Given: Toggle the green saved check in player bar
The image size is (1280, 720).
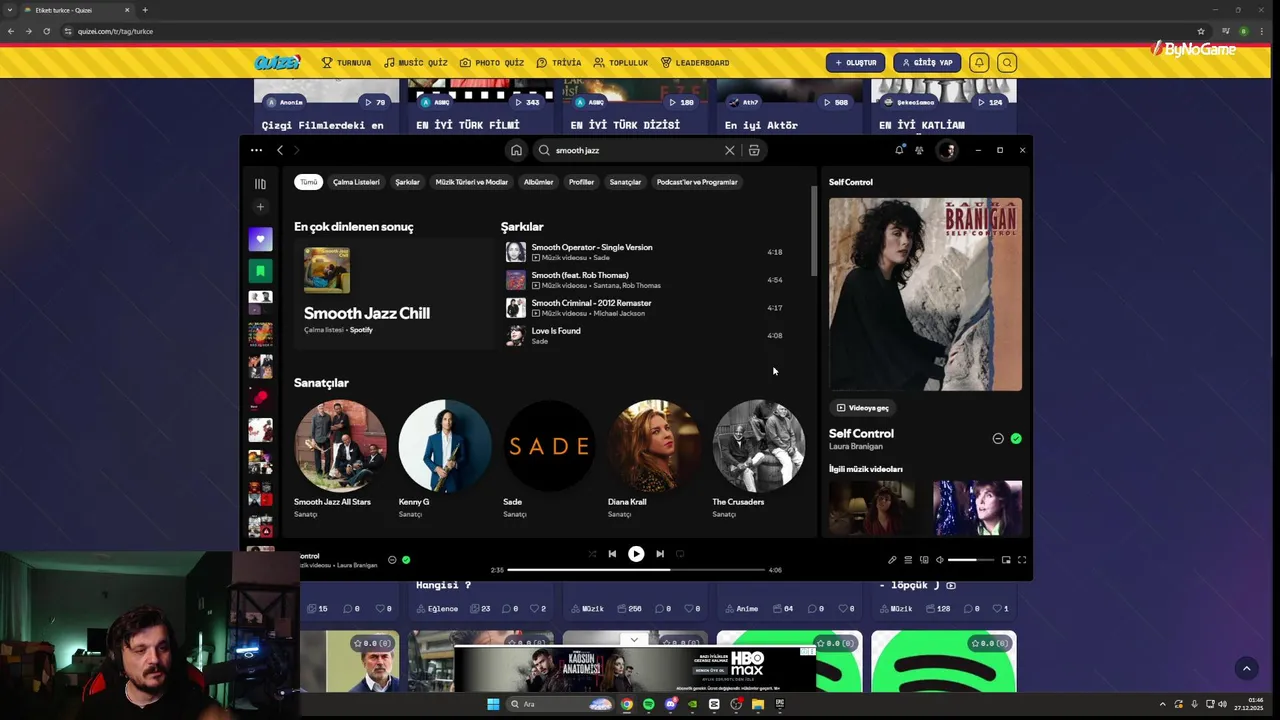Looking at the screenshot, I should 406,560.
